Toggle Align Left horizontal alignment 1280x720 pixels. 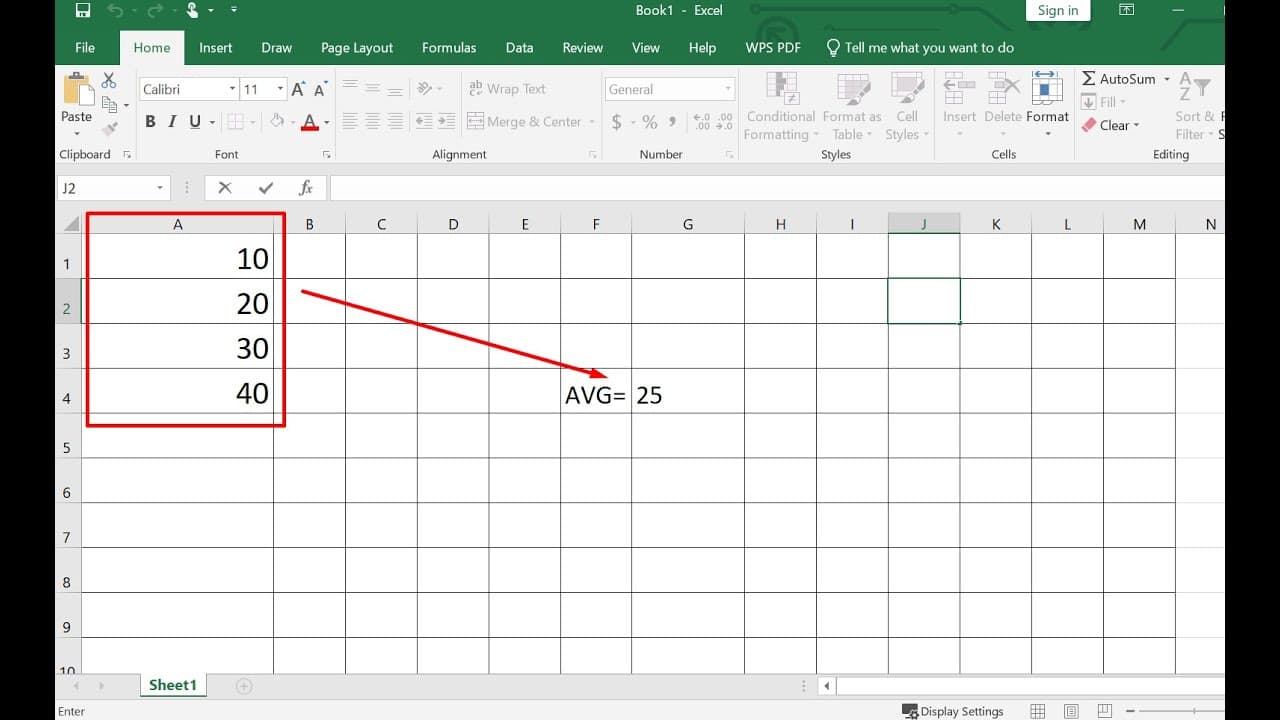click(x=350, y=121)
